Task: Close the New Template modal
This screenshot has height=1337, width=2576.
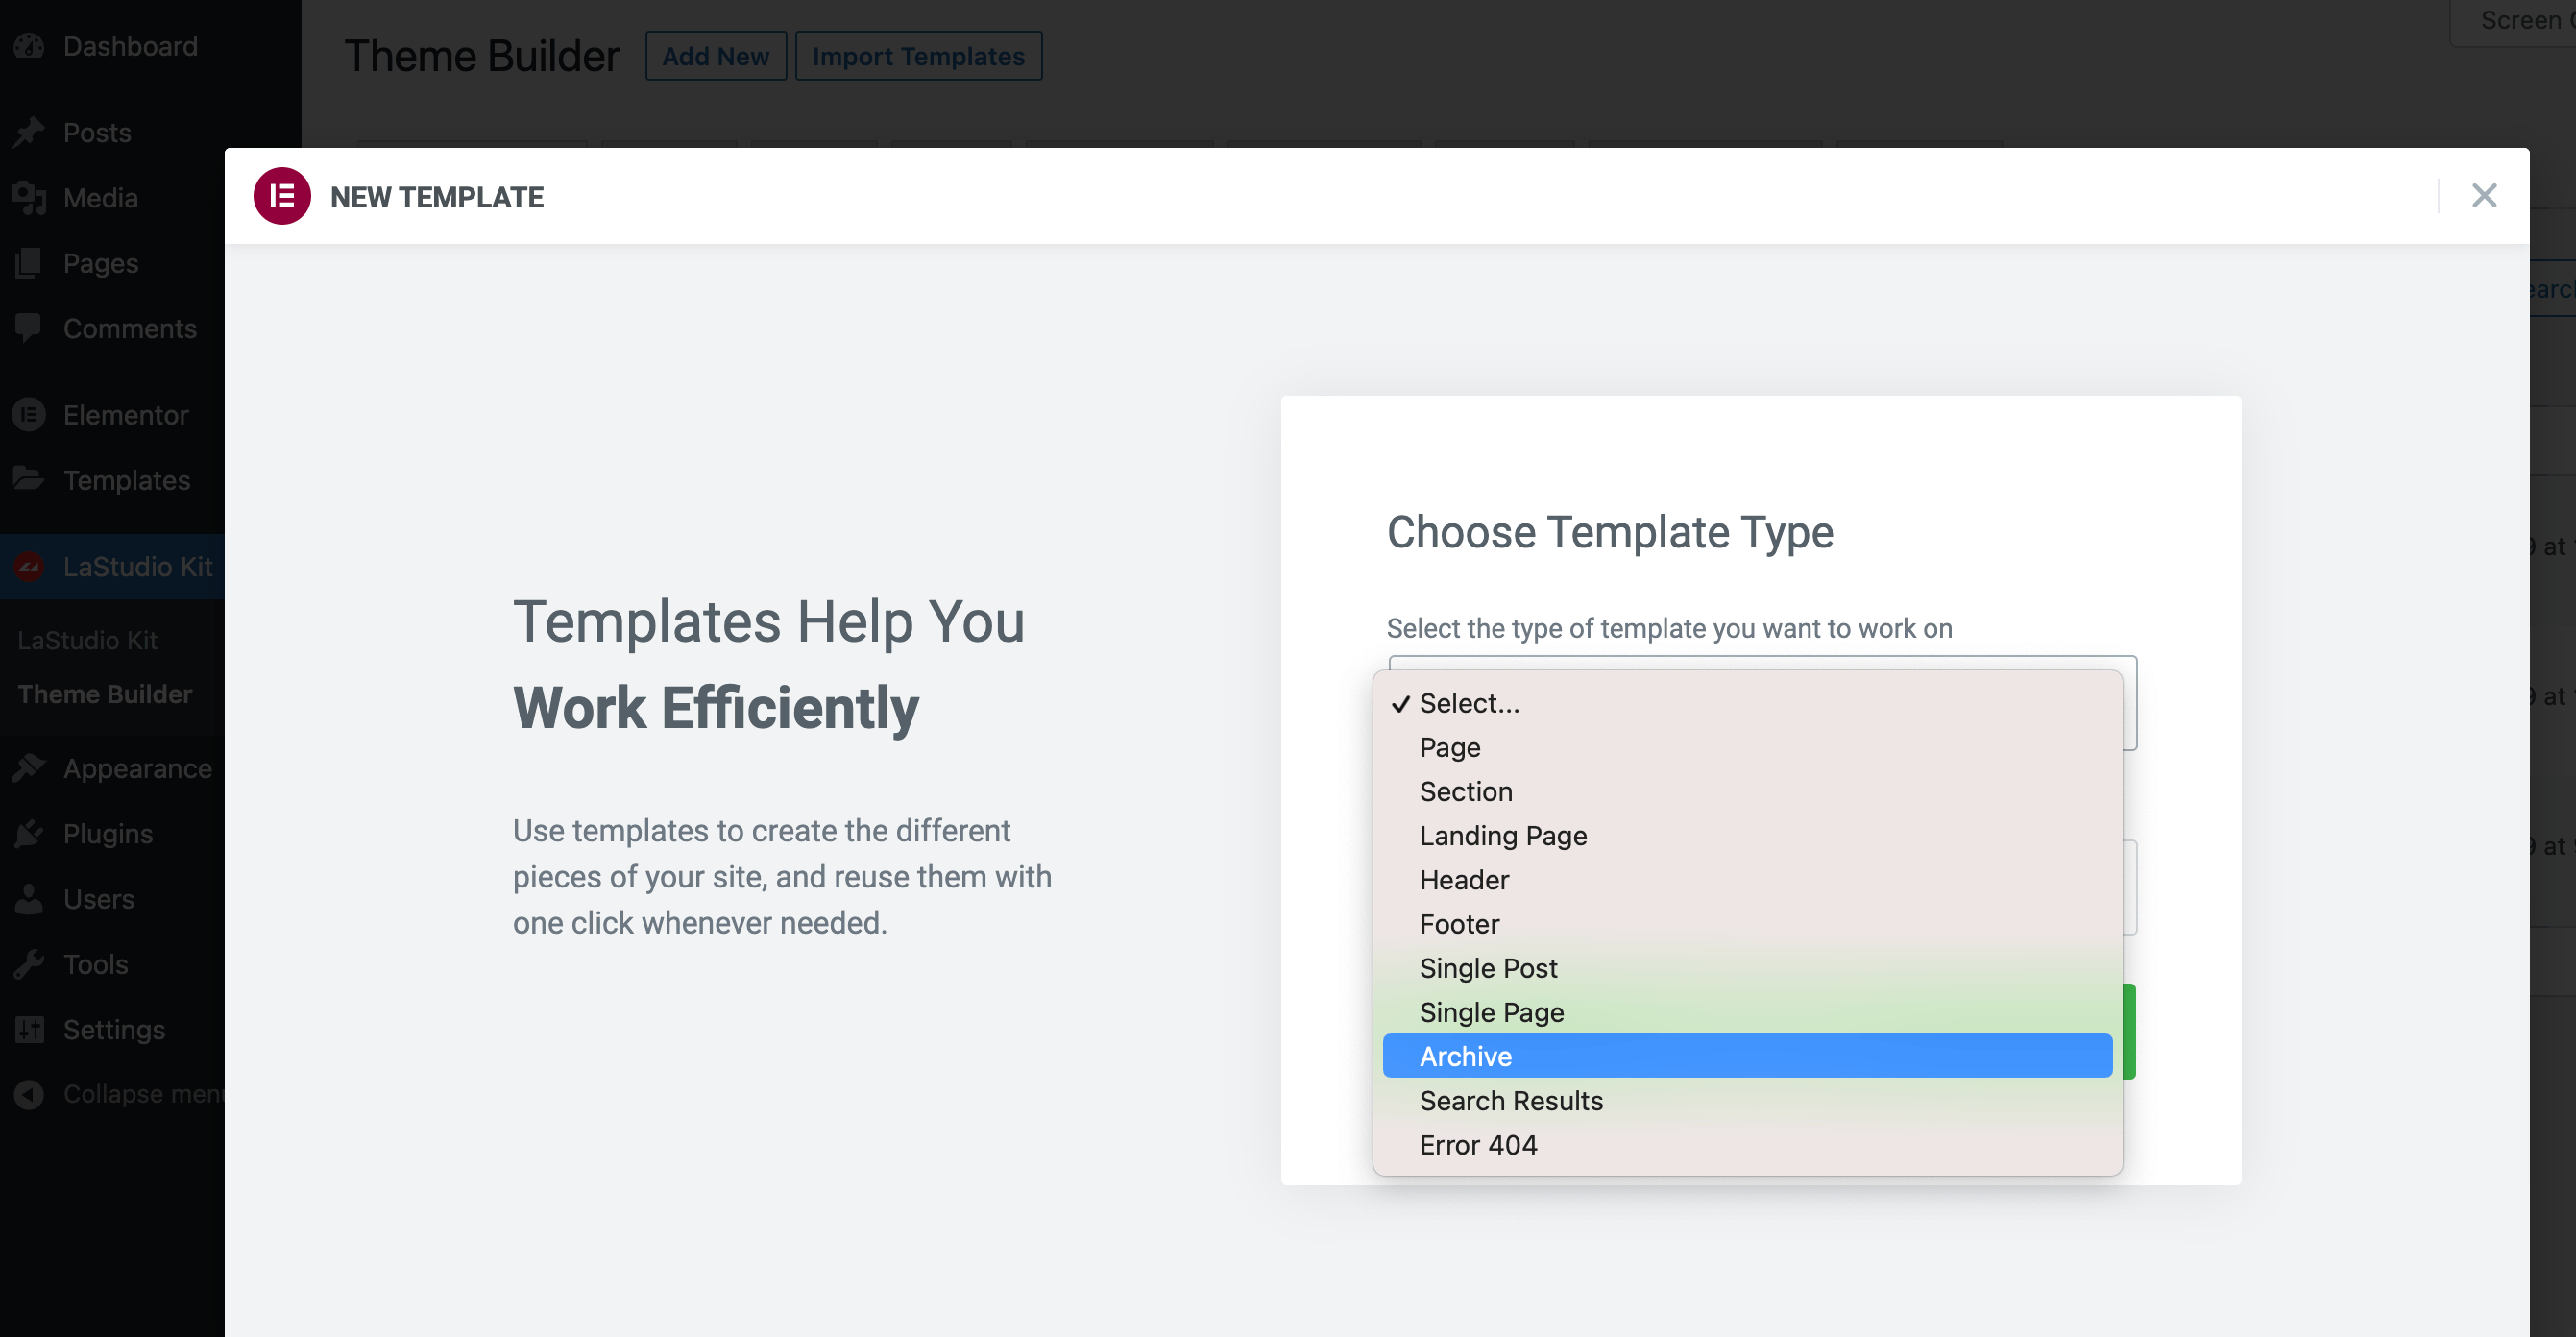Action: pos(2484,196)
